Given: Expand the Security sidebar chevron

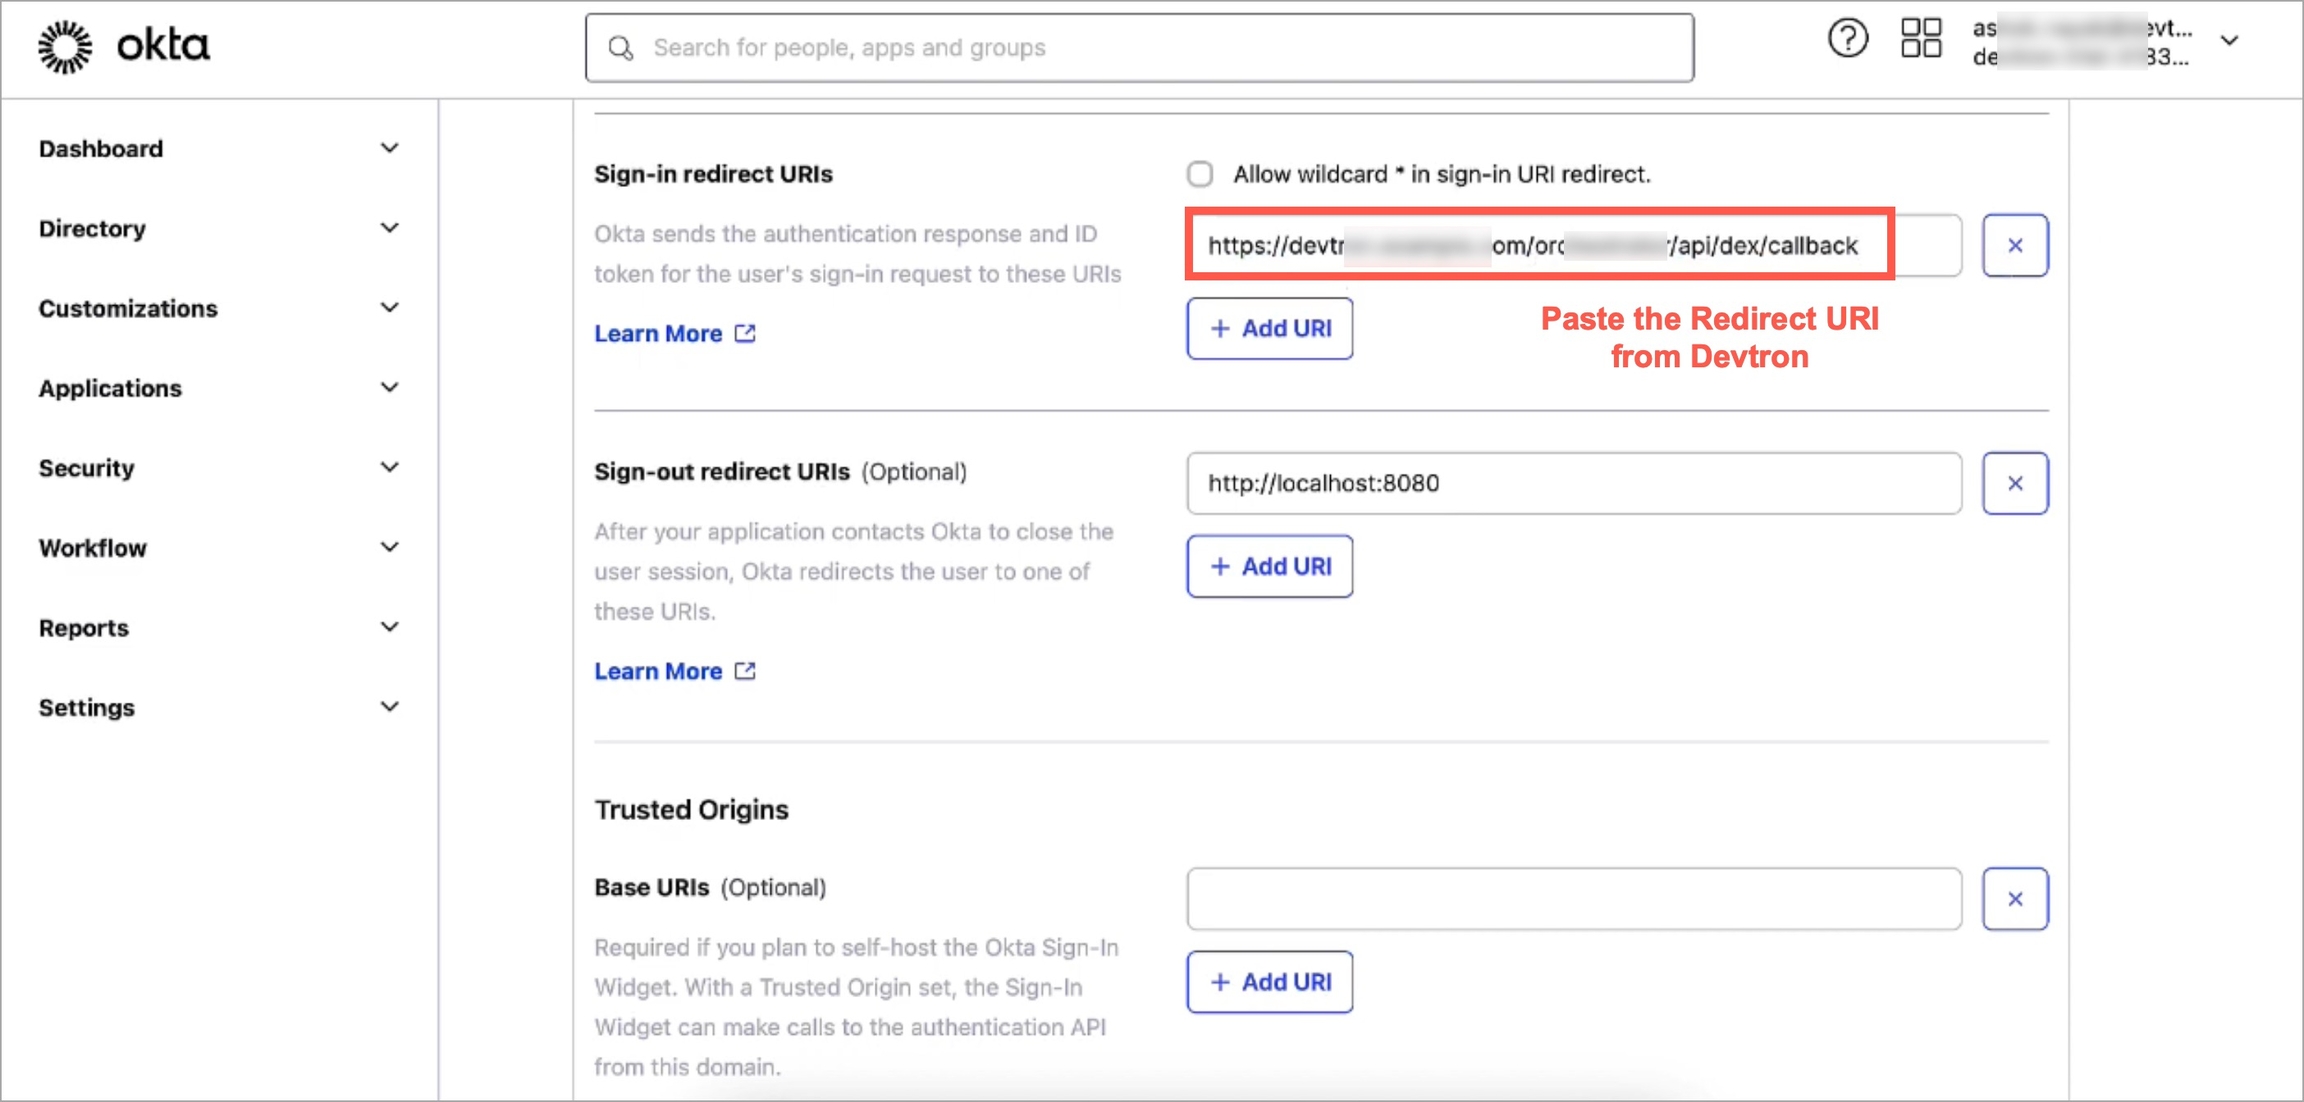Looking at the screenshot, I should point(389,467).
